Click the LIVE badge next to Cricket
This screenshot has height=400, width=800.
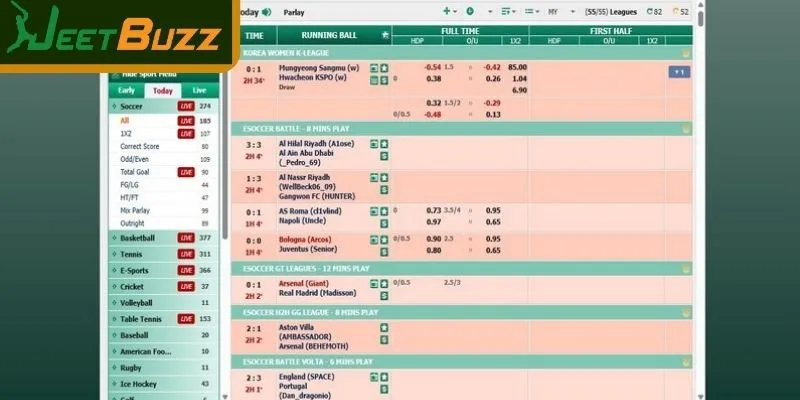click(x=186, y=287)
